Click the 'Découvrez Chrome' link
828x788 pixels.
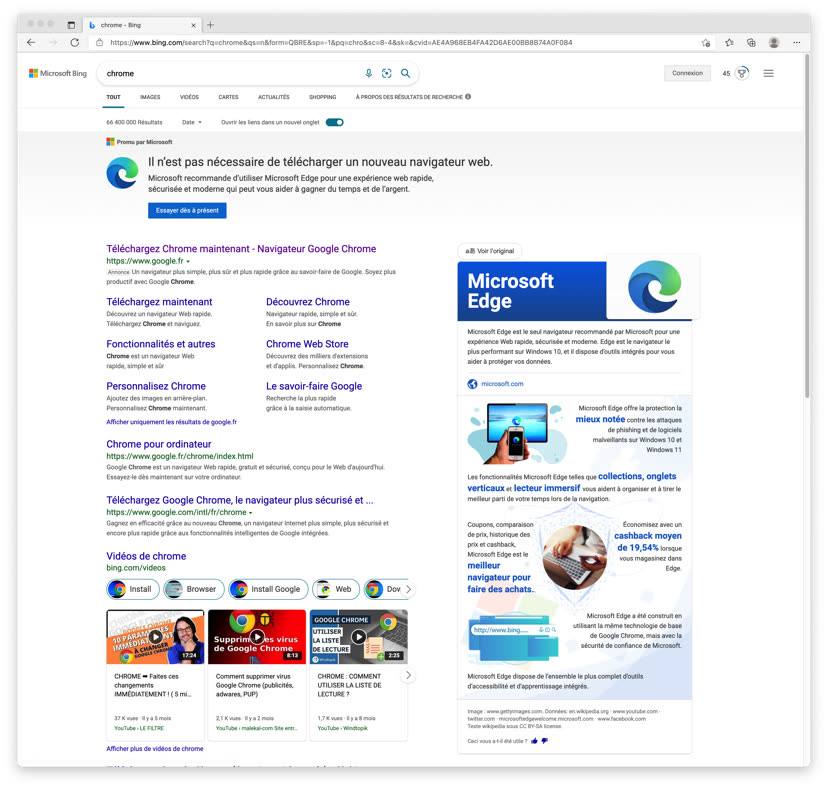pos(308,302)
